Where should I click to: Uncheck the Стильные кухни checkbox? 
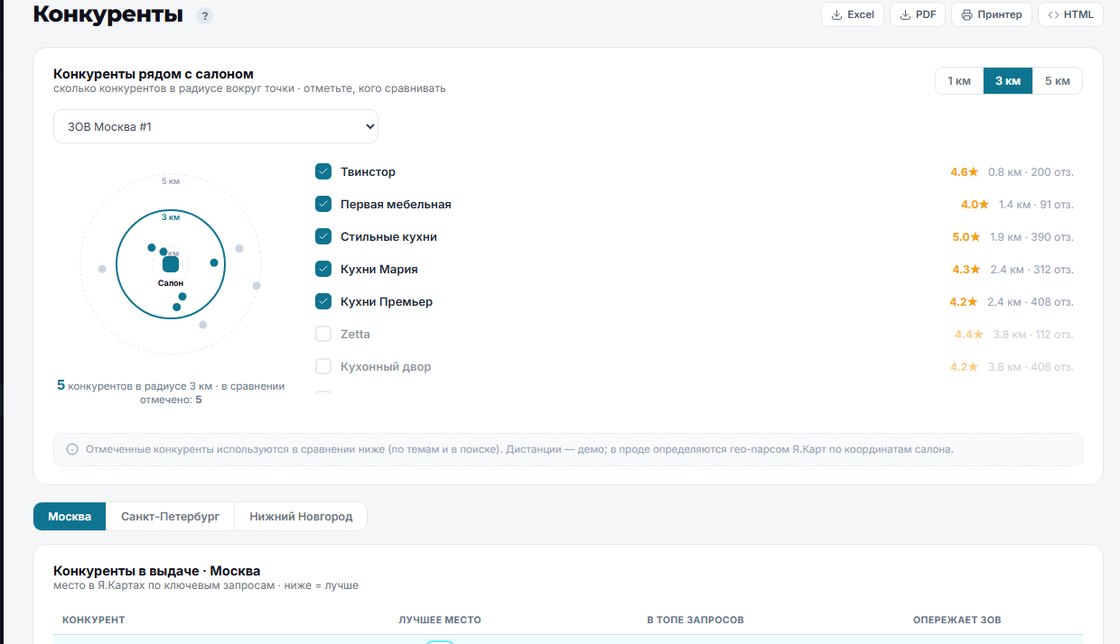coord(324,236)
